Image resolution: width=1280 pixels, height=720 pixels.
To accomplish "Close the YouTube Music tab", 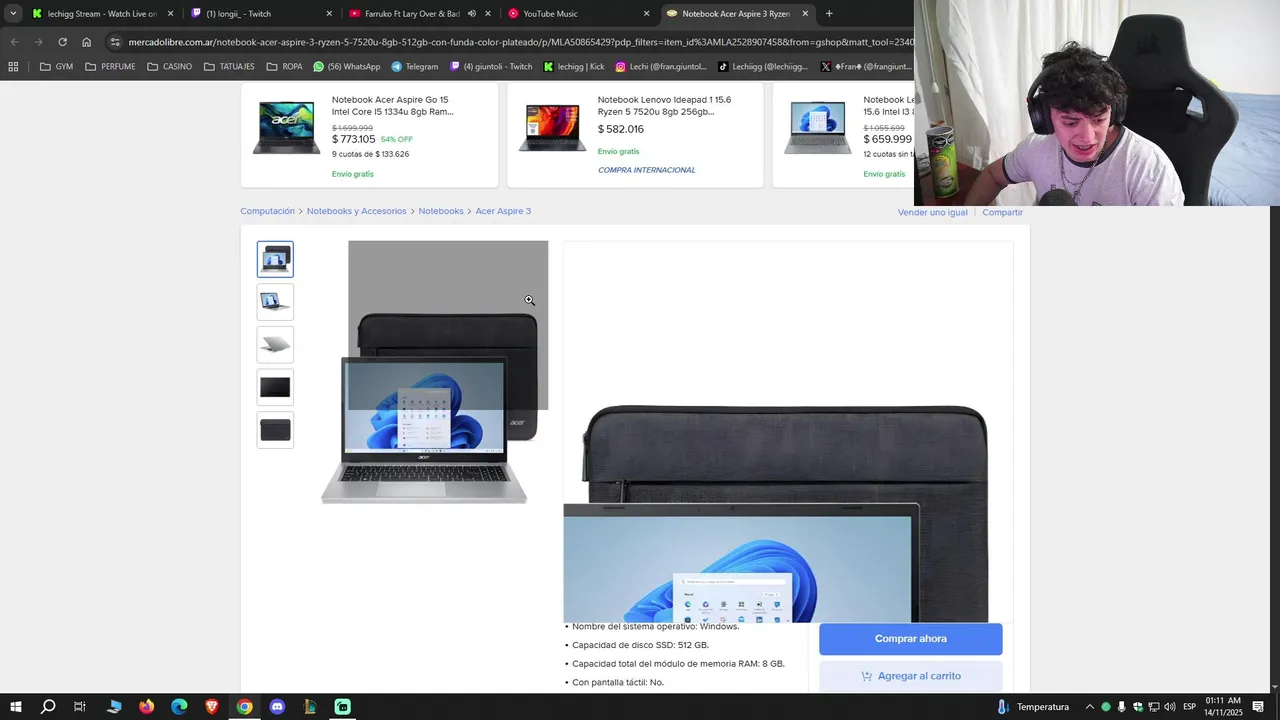I will pyautogui.click(x=646, y=14).
